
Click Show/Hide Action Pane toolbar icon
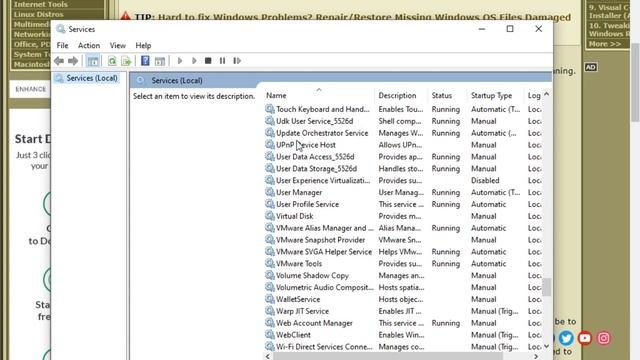[x=160, y=61]
